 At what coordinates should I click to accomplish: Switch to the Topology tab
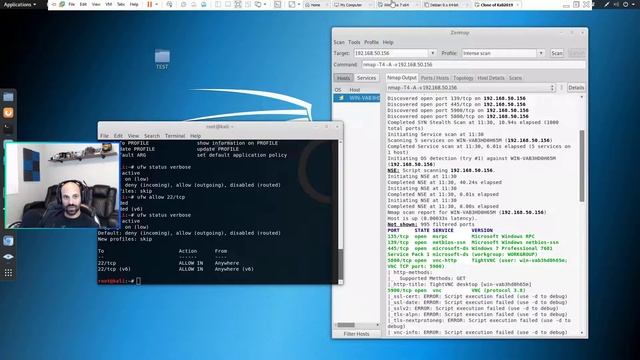pos(463,78)
